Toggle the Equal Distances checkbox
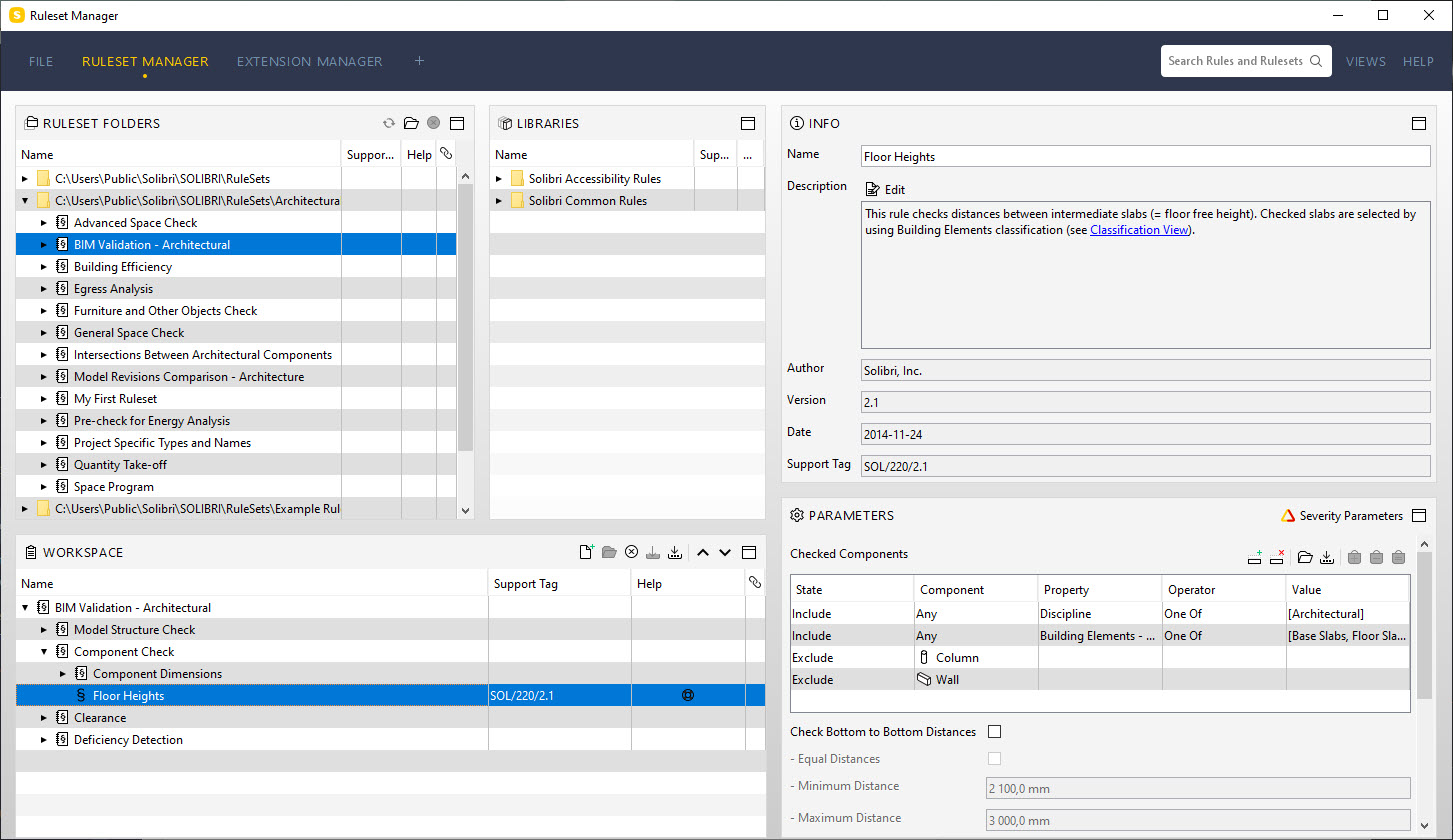This screenshot has height=840, width=1453. point(994,758)
